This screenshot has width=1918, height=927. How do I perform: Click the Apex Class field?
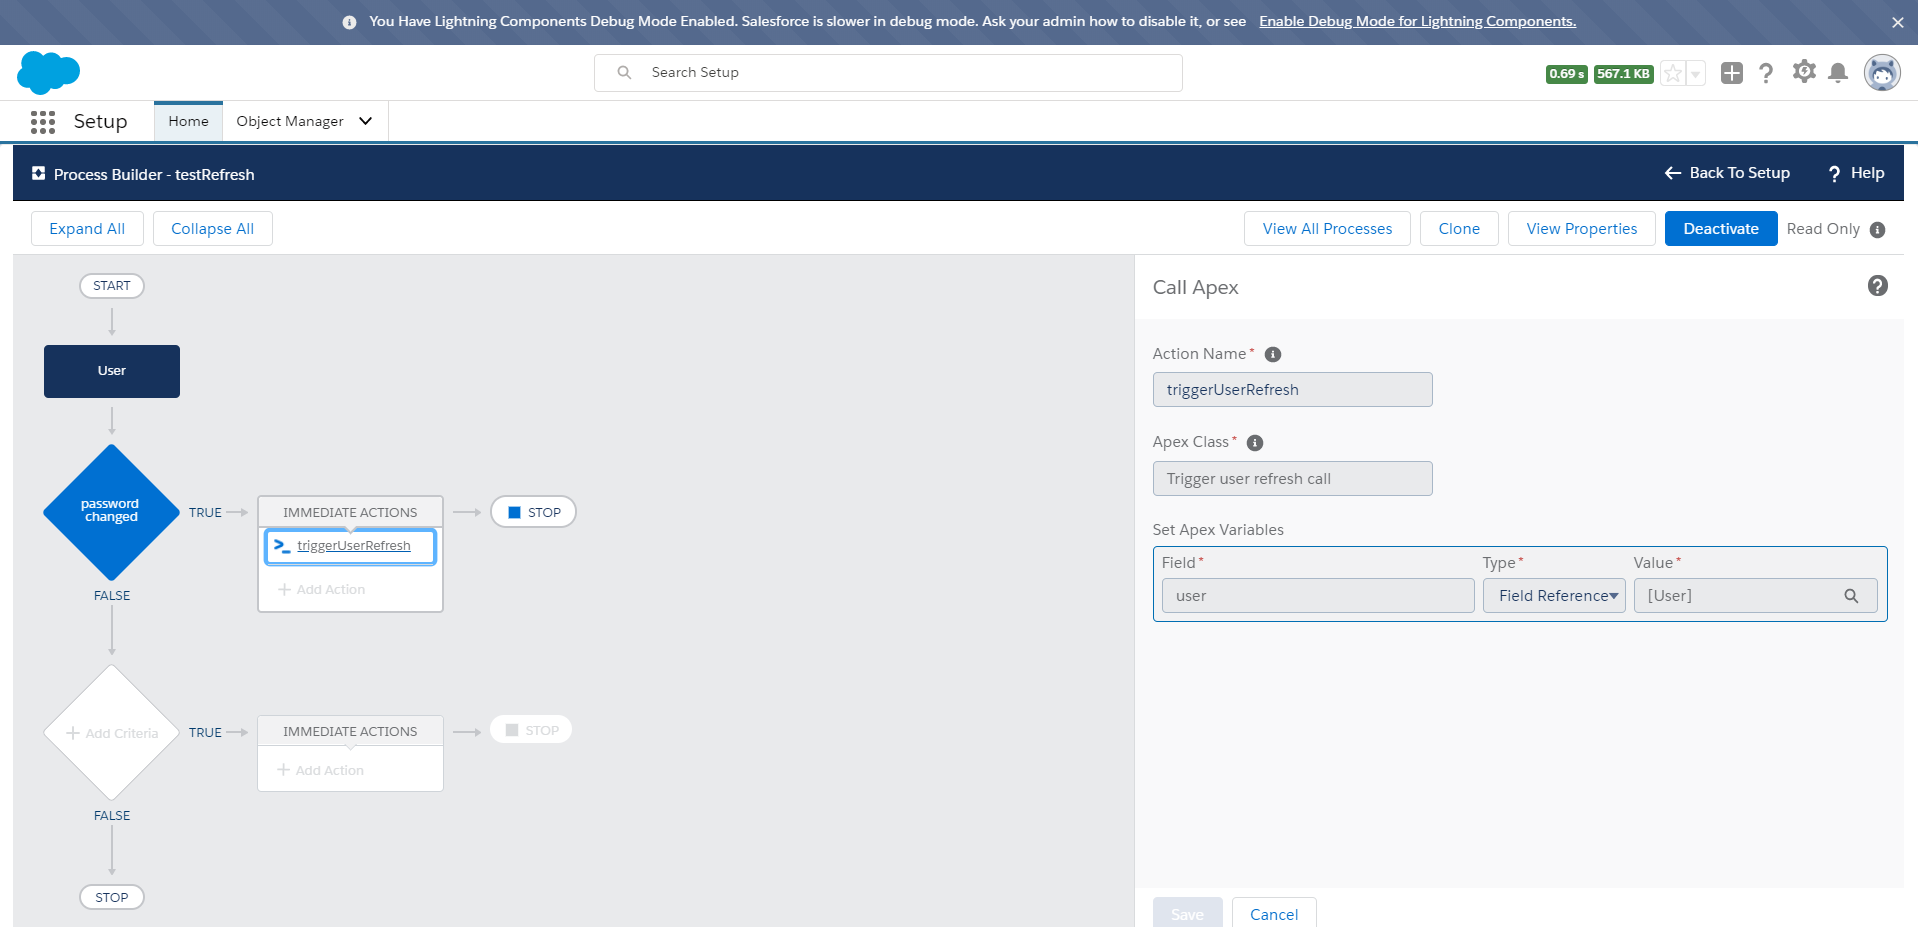(1292, 479)
